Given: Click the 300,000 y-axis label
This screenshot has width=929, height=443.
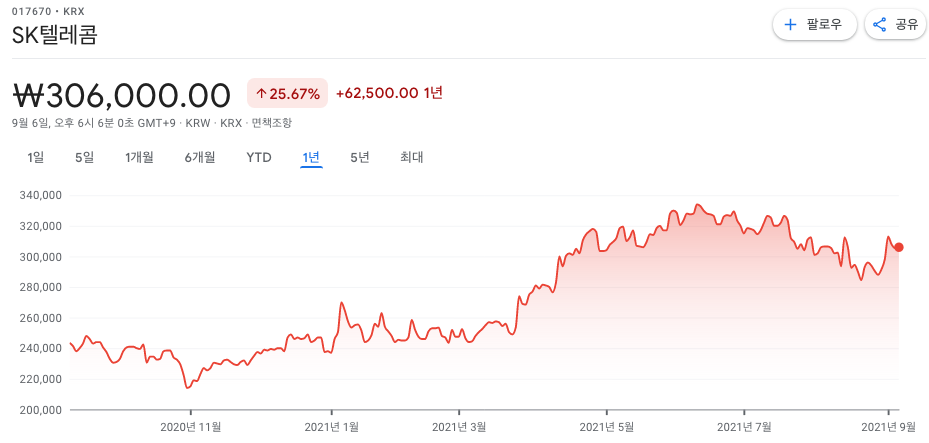Looking at the screenshot, I should [43, 257].
